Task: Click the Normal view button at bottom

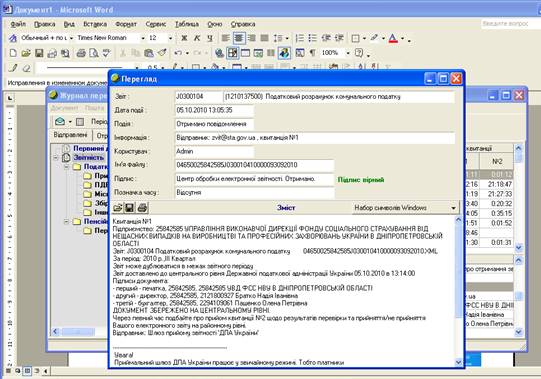Action: pyautogui.click(x=9, y=371)
